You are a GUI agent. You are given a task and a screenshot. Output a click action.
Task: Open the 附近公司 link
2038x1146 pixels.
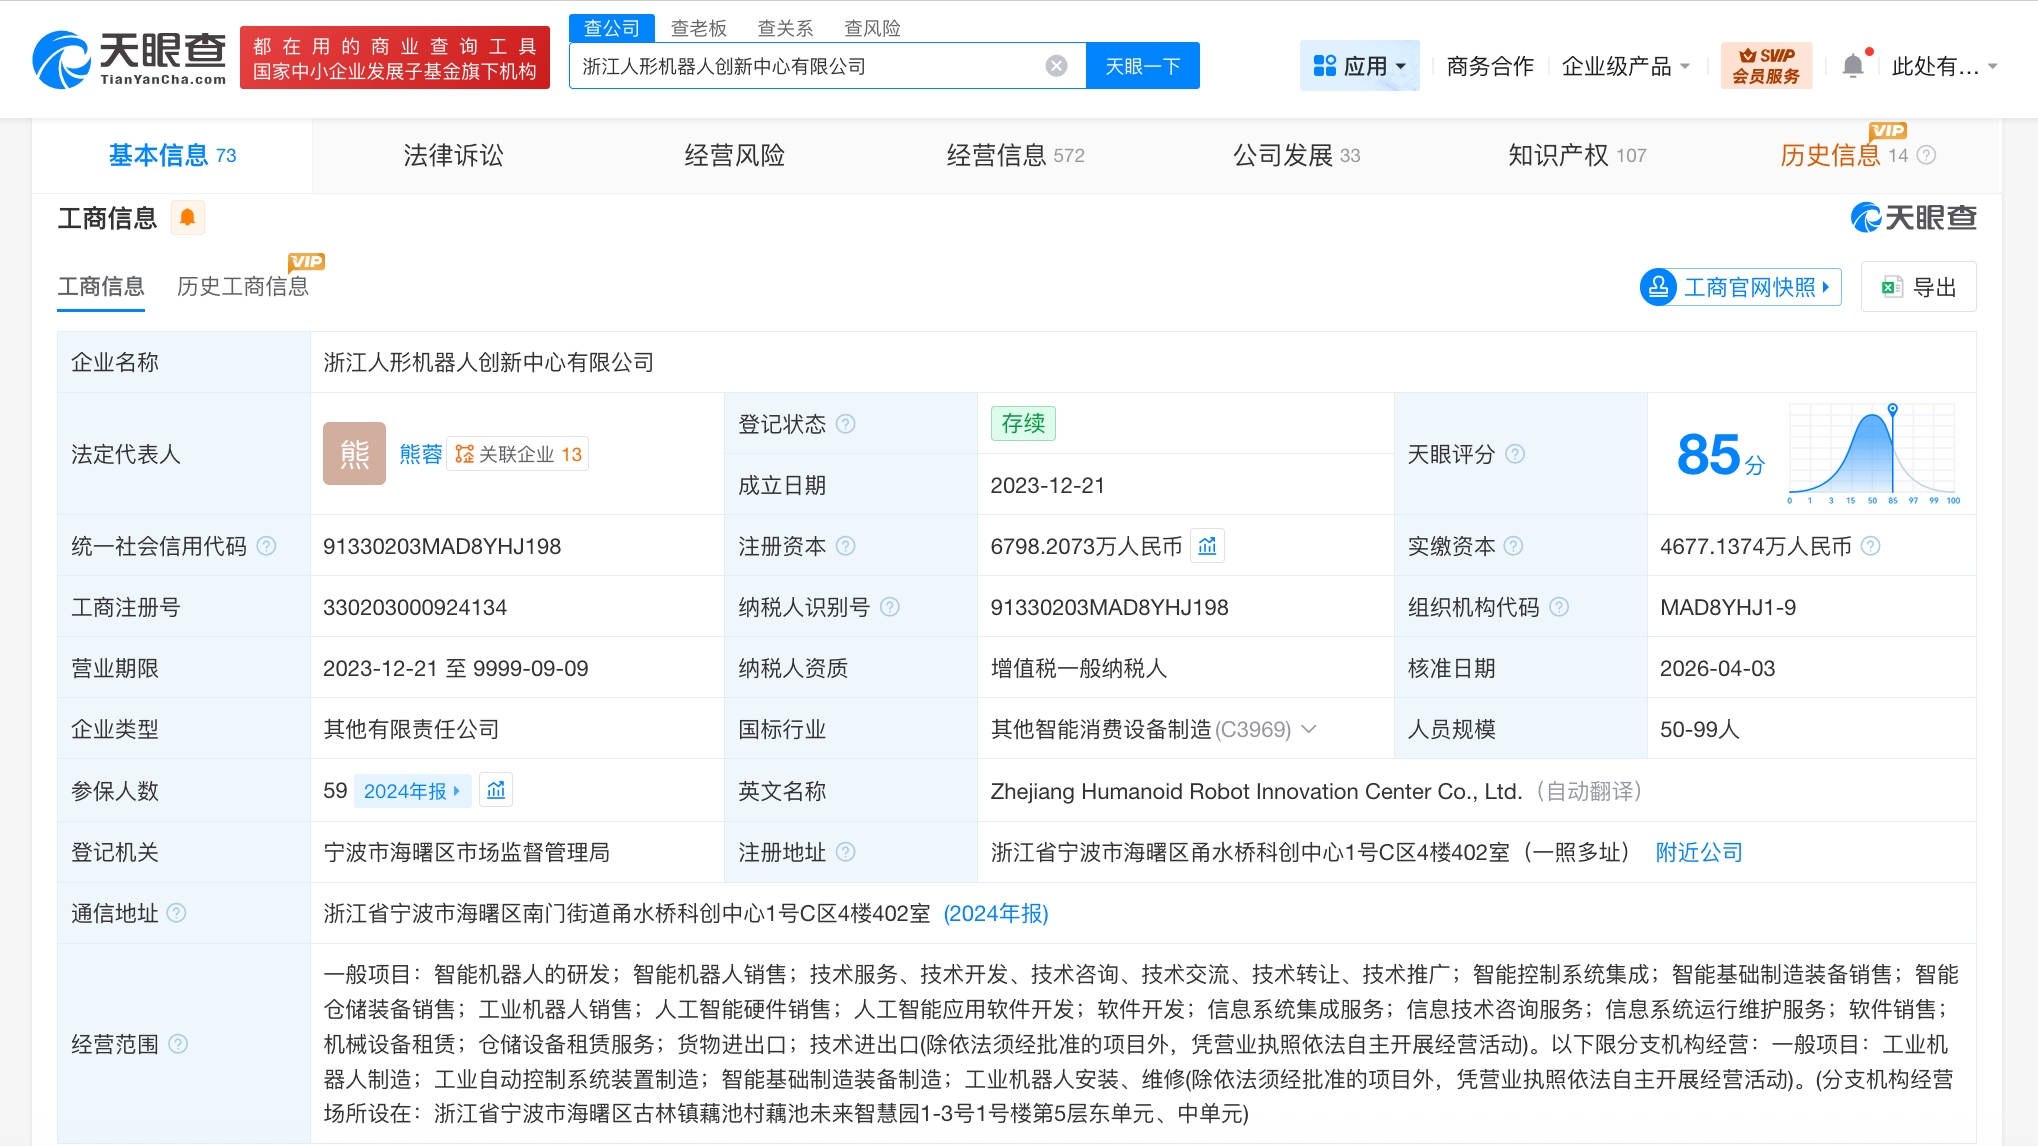pyautogui.click(x=1698, y=852)
